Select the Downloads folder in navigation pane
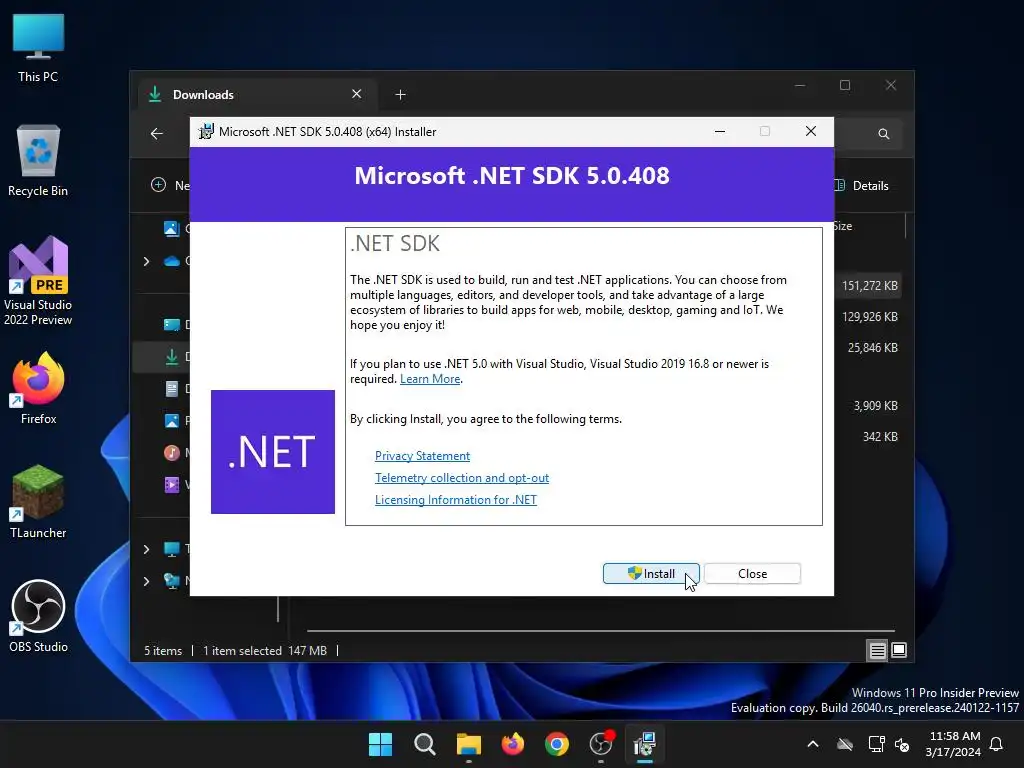Image resolution: width=1024 pixels, height=768 pixels. pos(161,357)
